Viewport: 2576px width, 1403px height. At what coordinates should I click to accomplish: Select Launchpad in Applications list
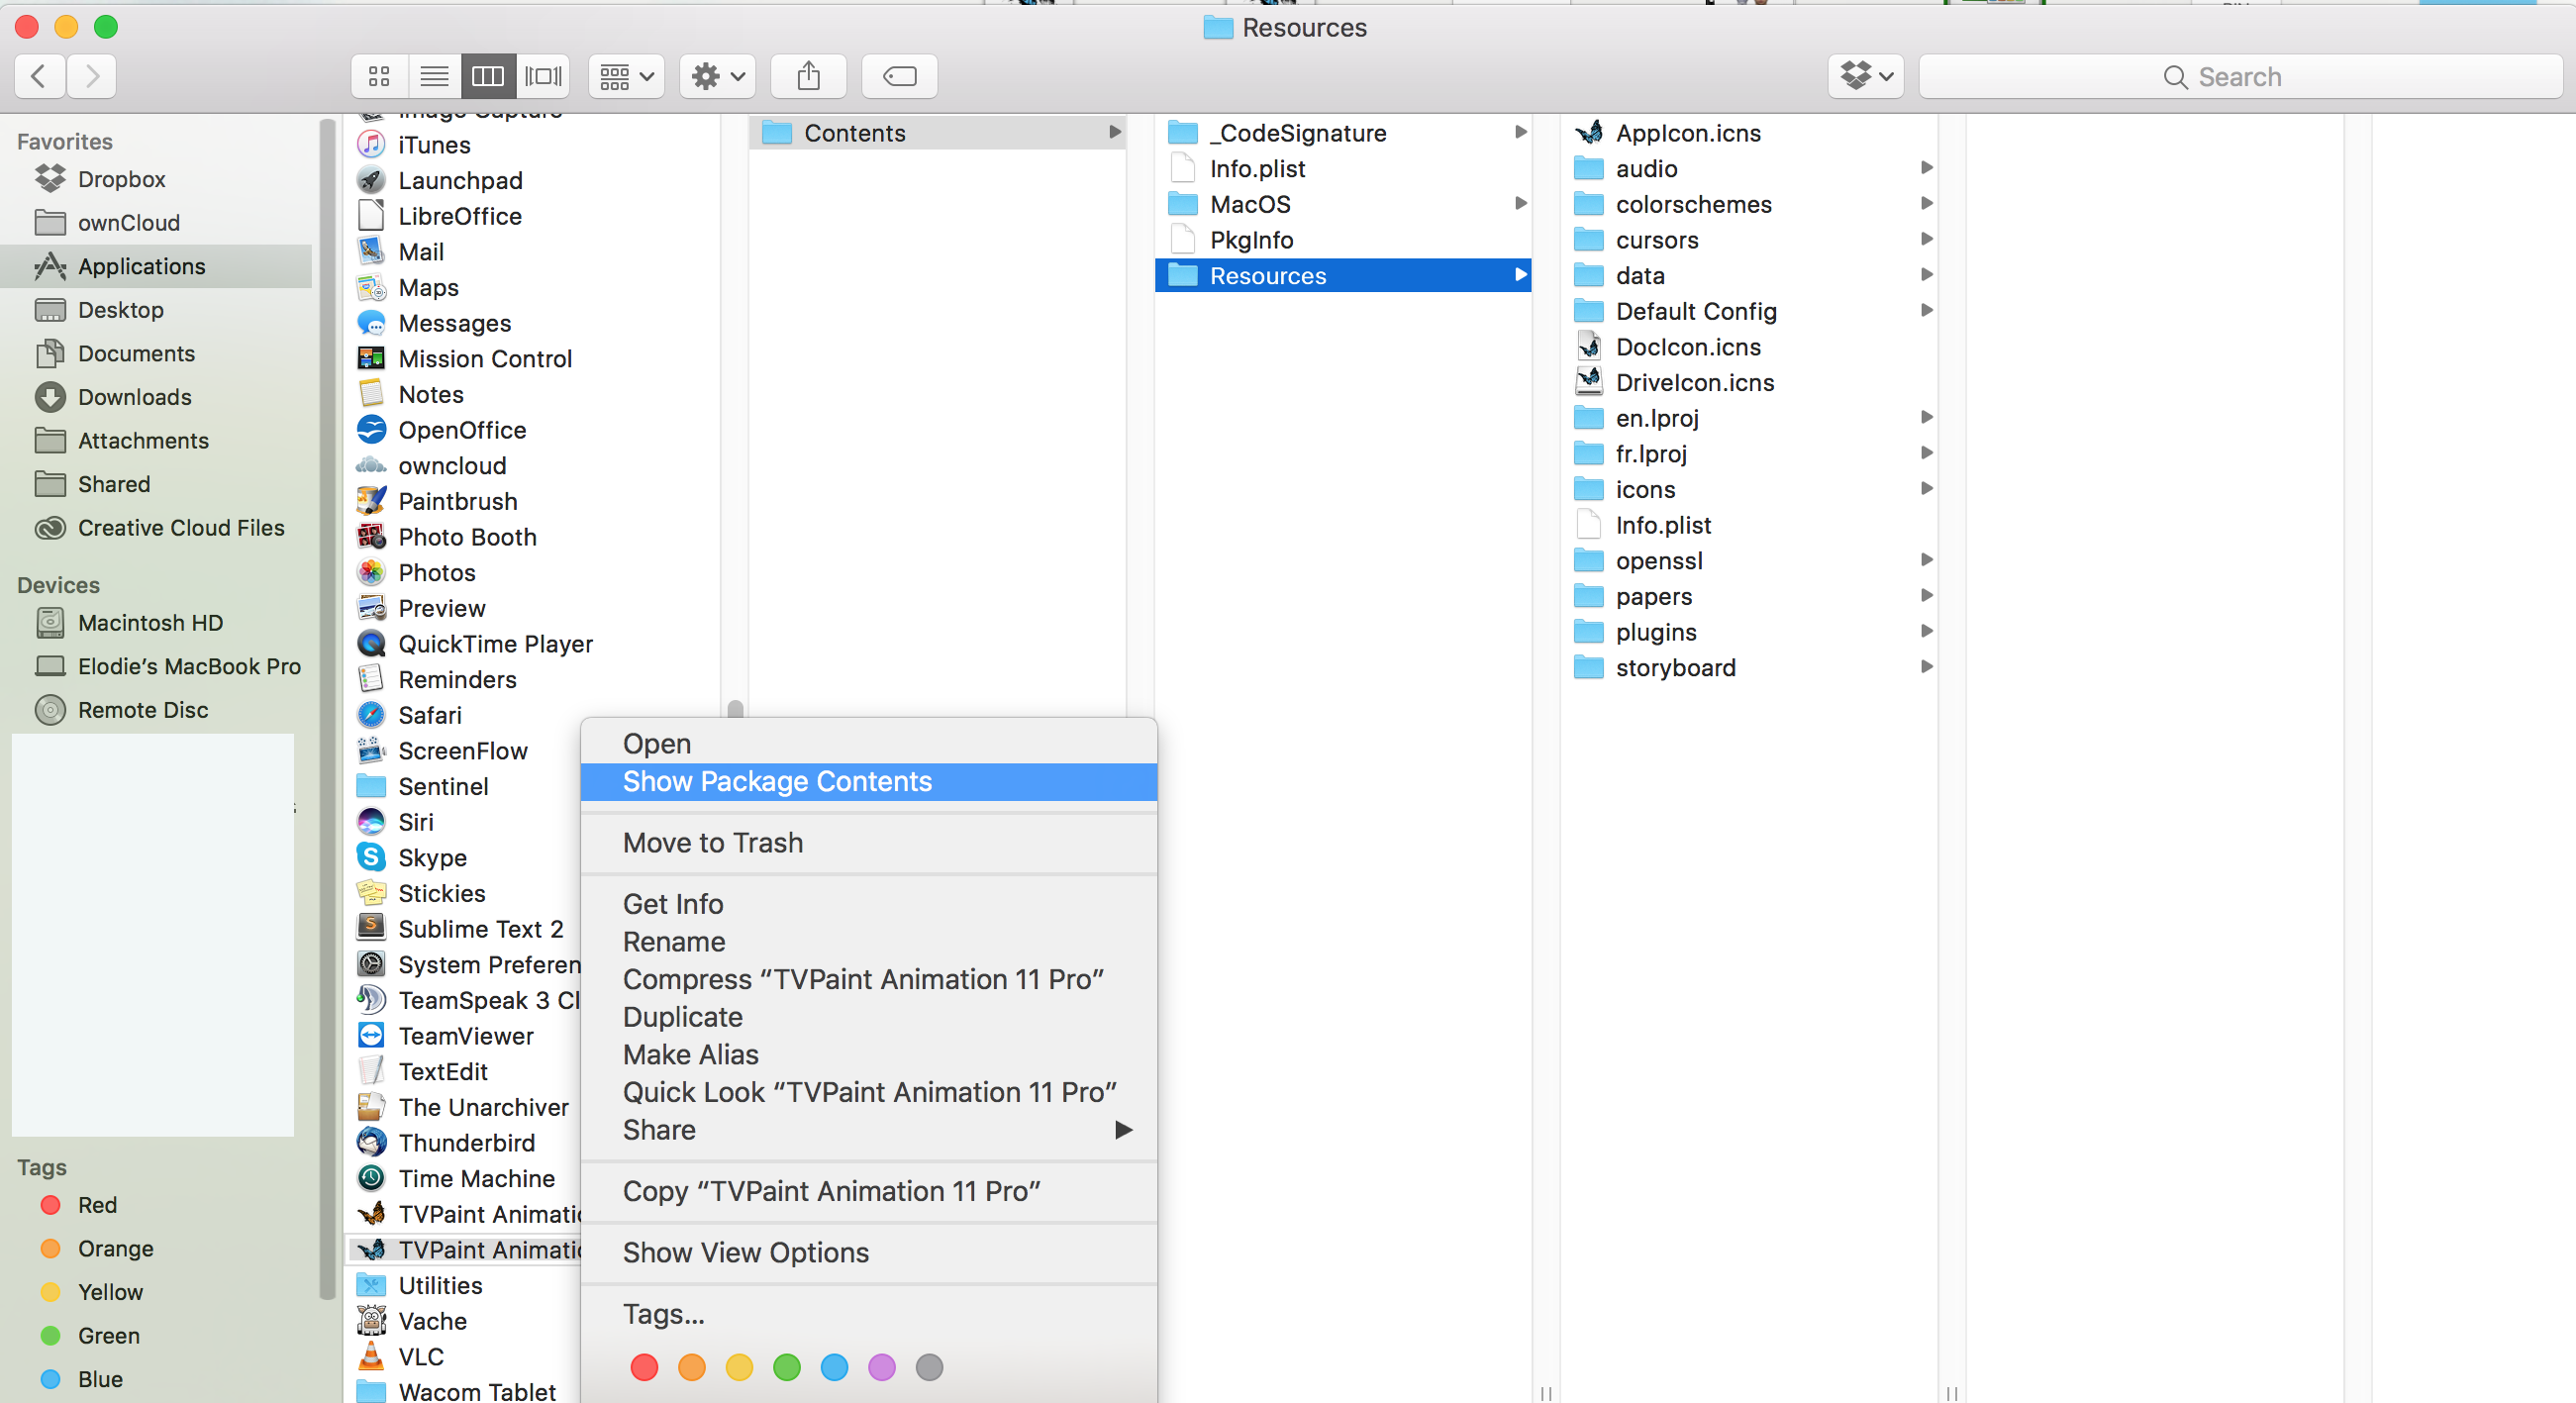click(x=533, y=180)
